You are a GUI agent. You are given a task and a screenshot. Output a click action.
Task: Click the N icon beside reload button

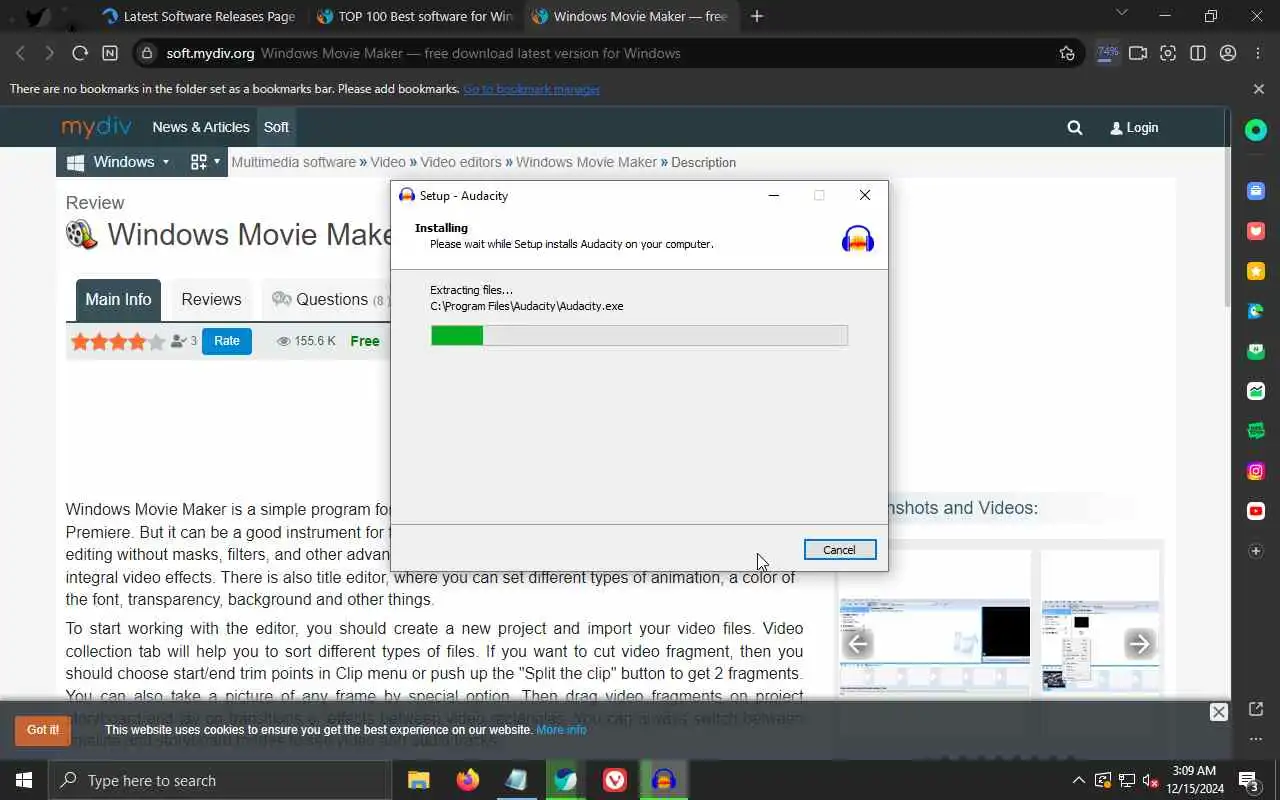[x=110, y=53]
